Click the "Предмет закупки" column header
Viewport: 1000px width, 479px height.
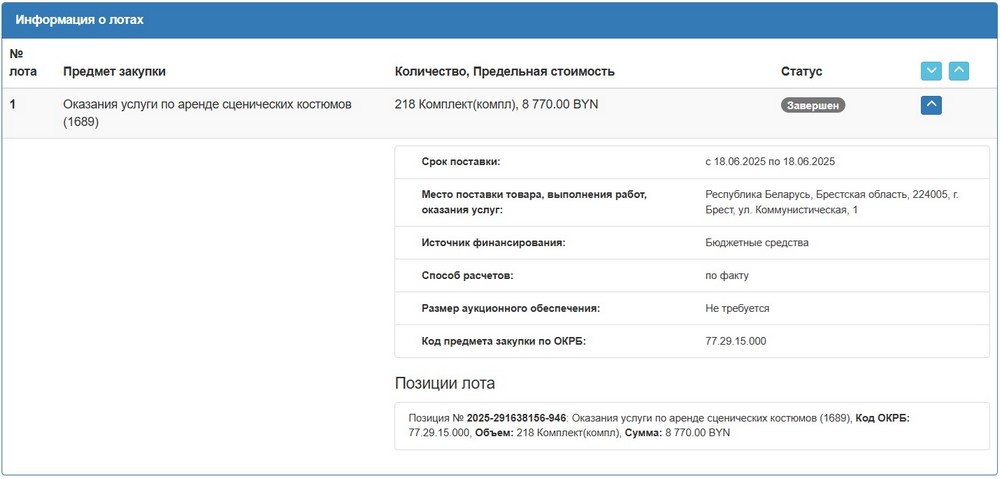point(114,72)
